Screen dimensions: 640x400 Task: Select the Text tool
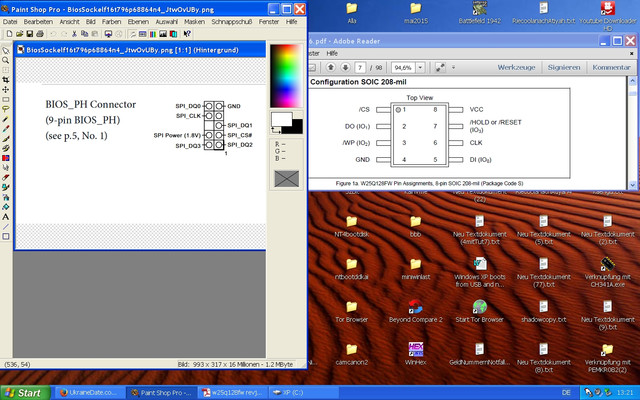[6, 217]
